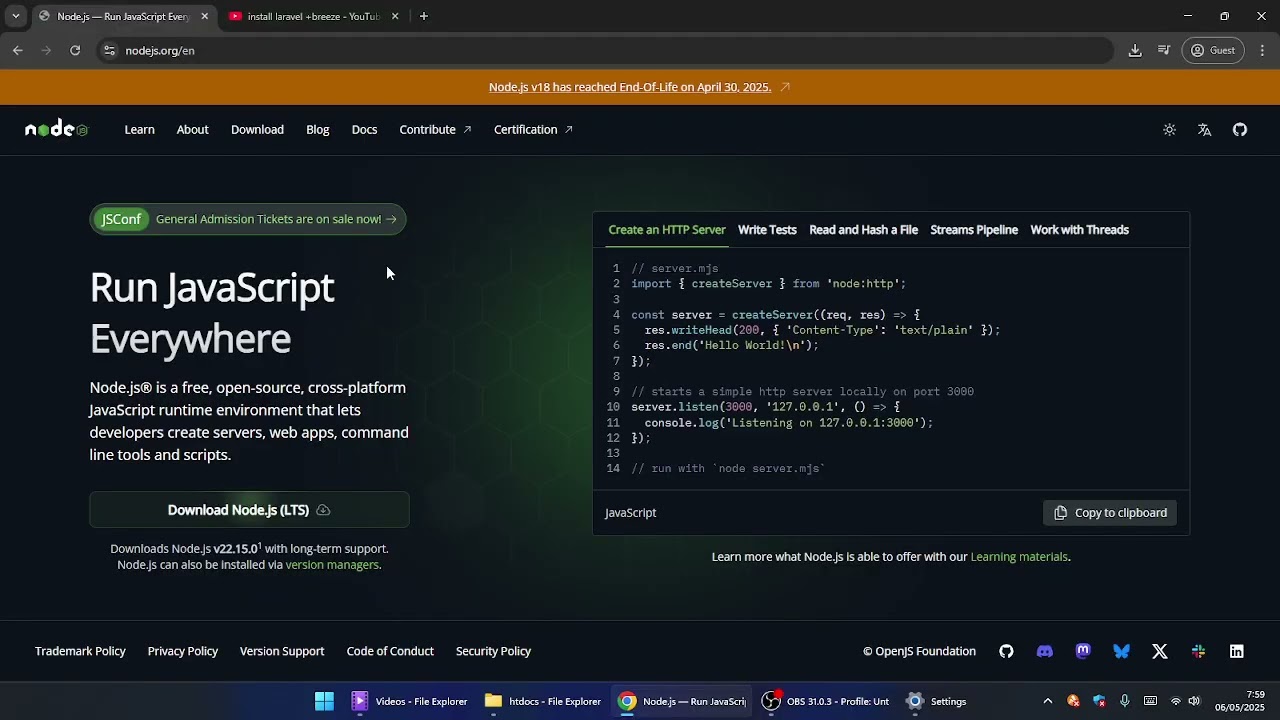Open Settings from the taskbar
This screenshot has height=720, width=1280.
(937, 701)
